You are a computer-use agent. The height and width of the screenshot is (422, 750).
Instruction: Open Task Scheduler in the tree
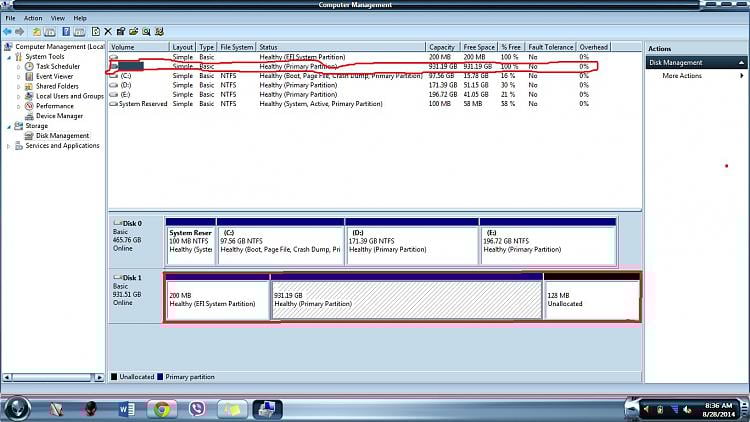[58, 67]
